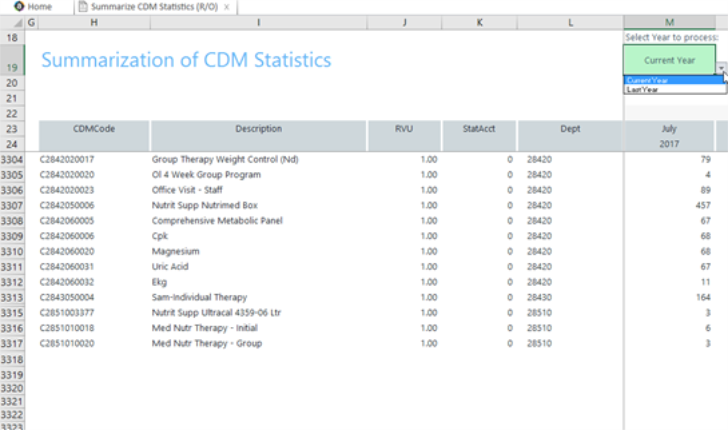Click the July 2017 column header

[668, 135]
